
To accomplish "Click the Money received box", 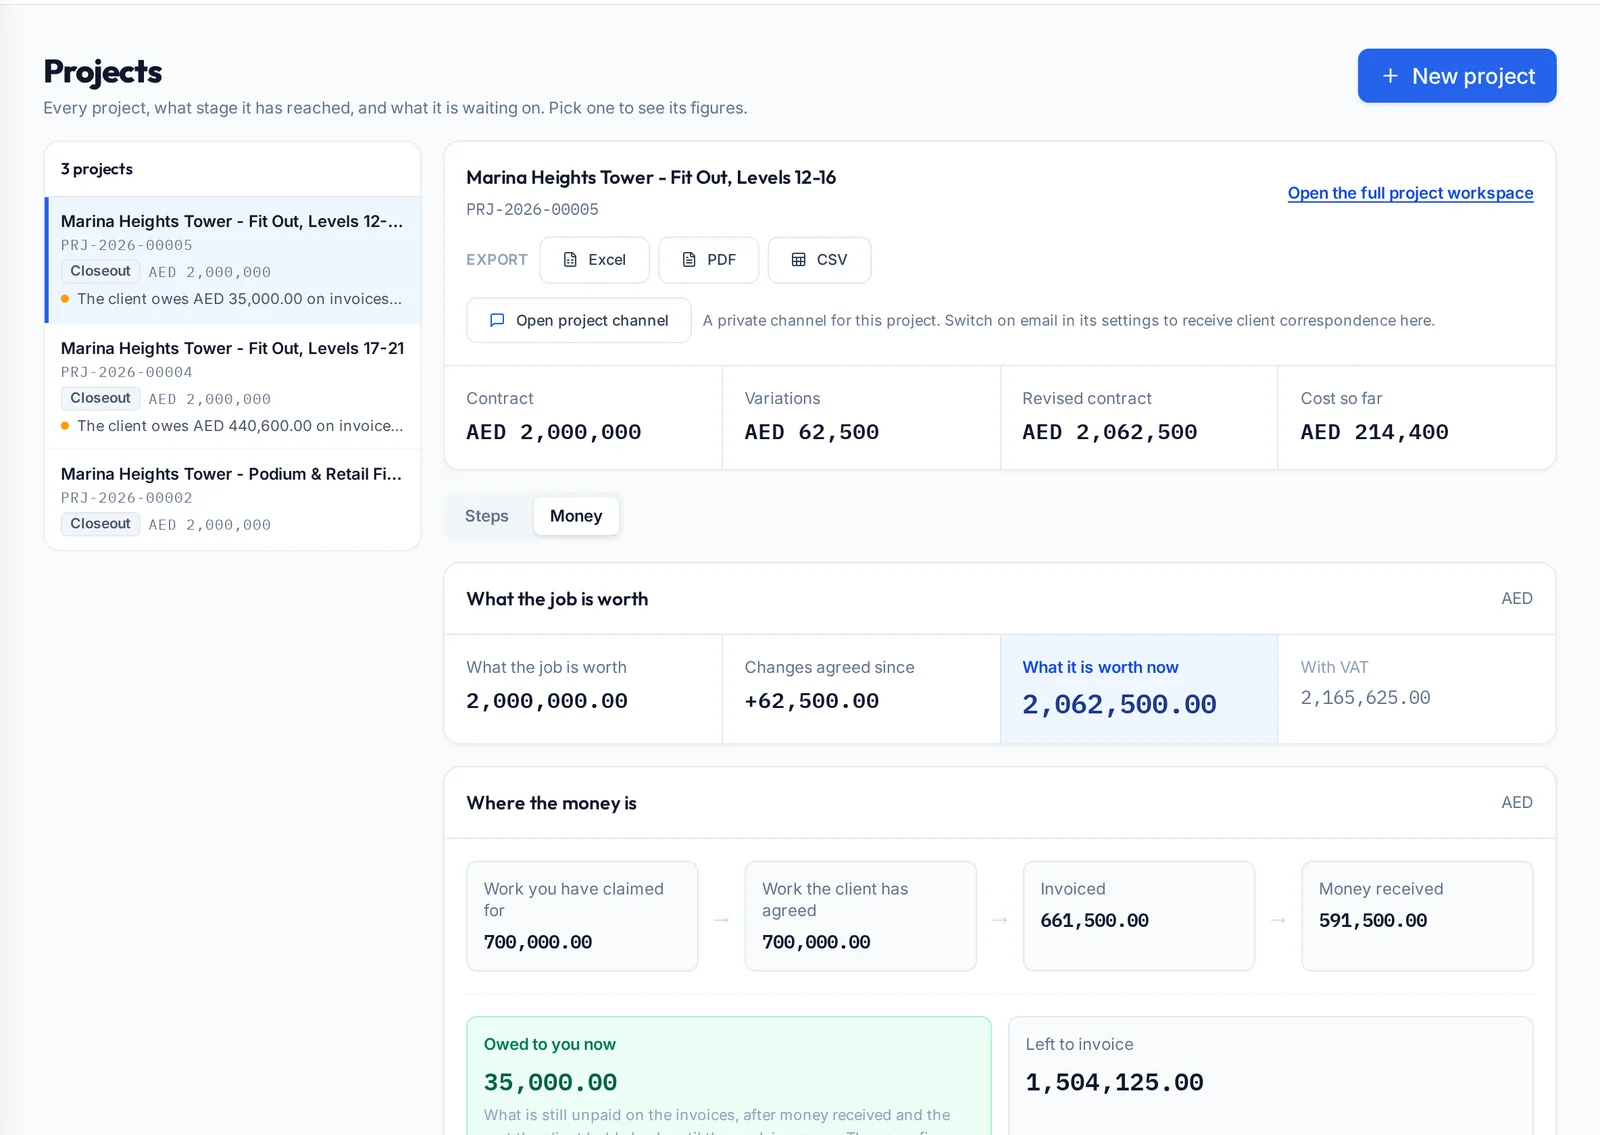I will click(x=1417, y=916).
